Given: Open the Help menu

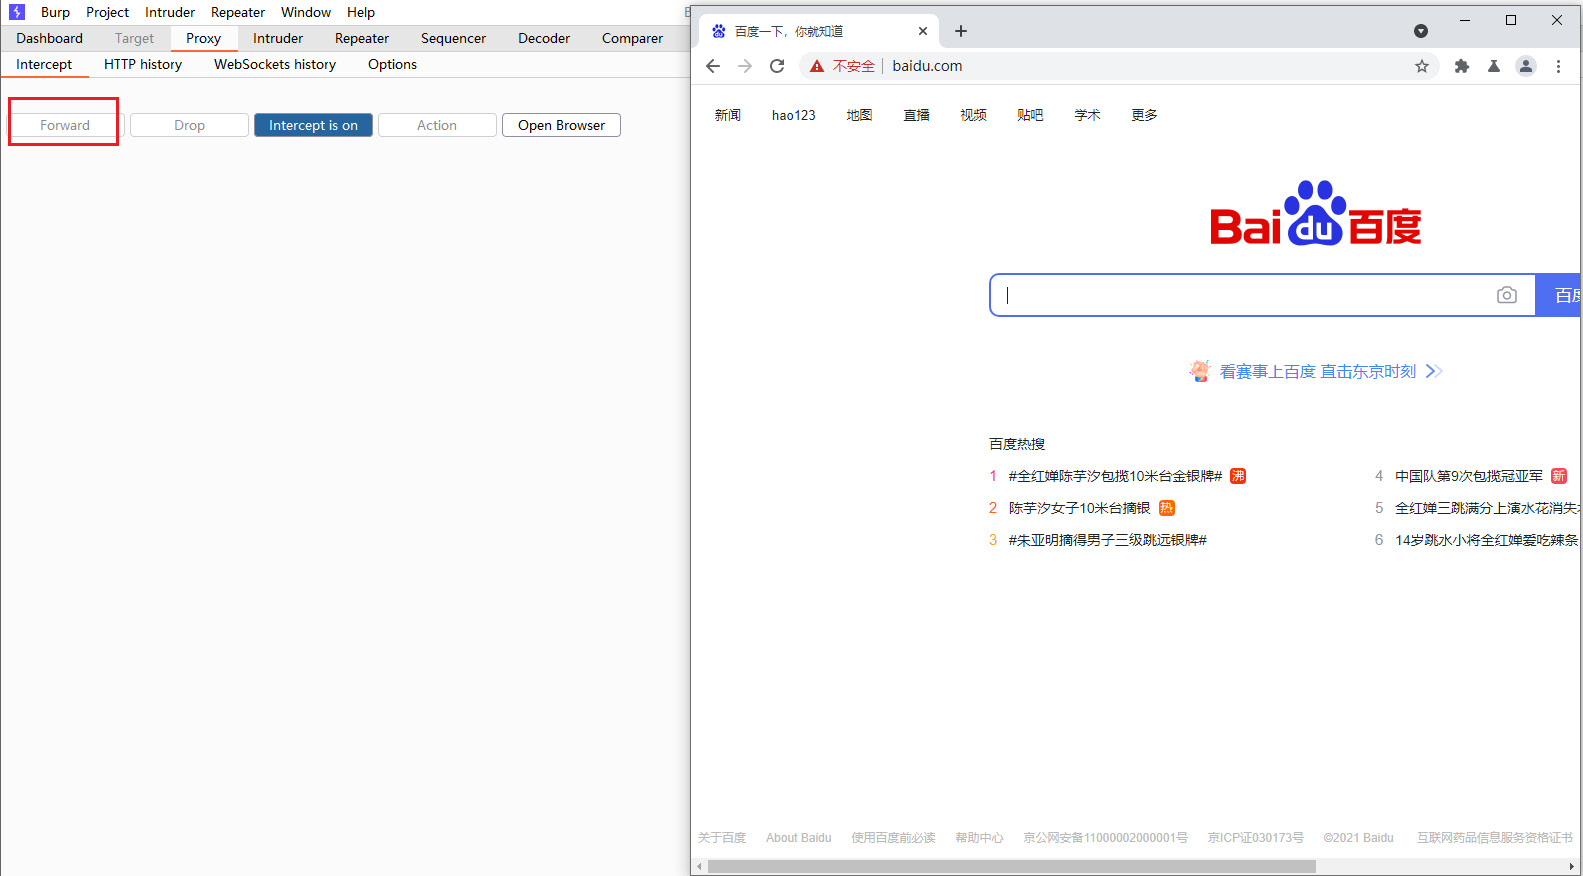Looking at the screenshot, I should (x=361, y=12).
